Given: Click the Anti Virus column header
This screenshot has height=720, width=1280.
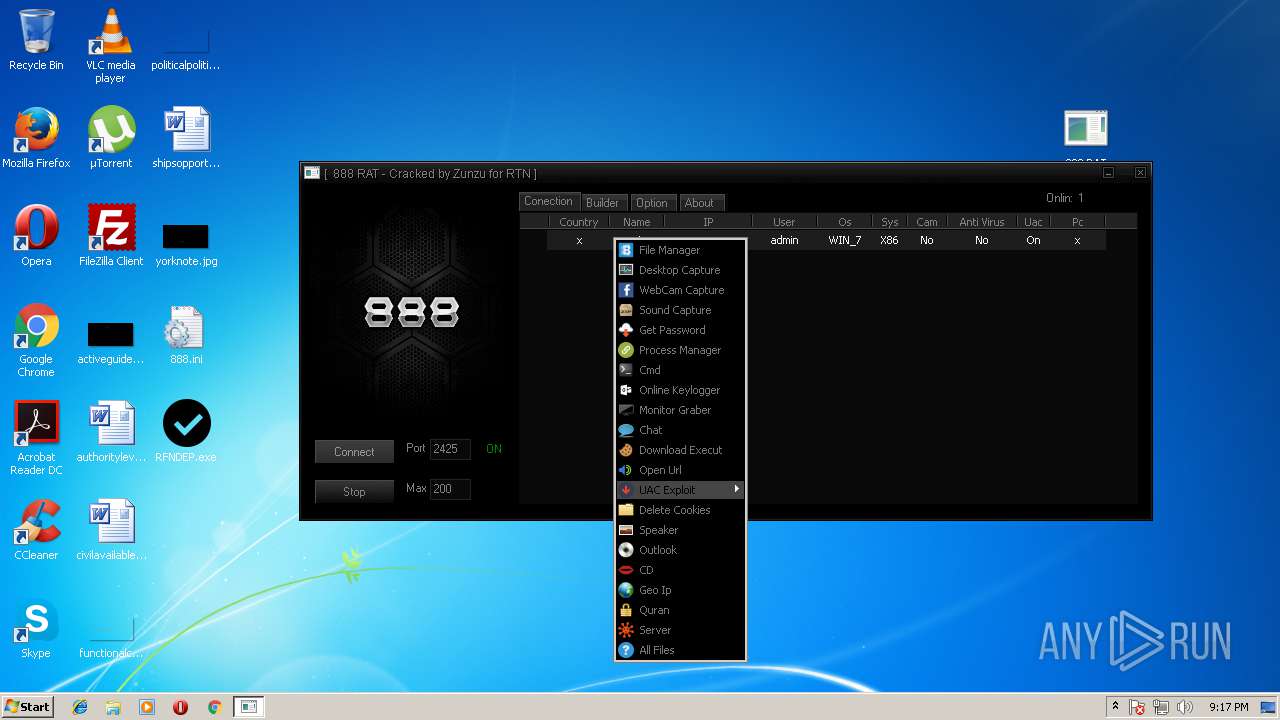Looking at the screenshot, I should tap(982, 222).
